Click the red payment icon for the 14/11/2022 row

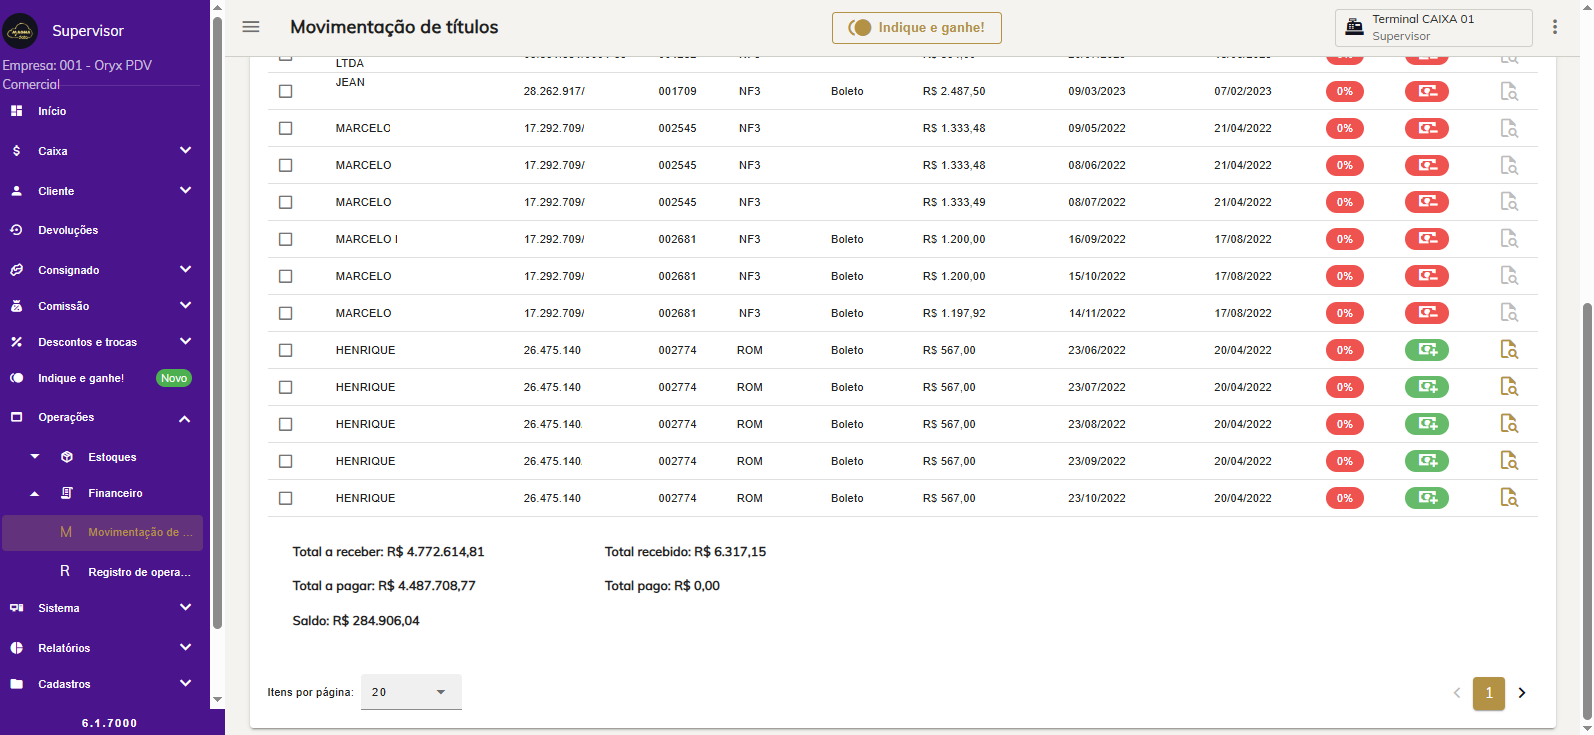(1426, 313)
